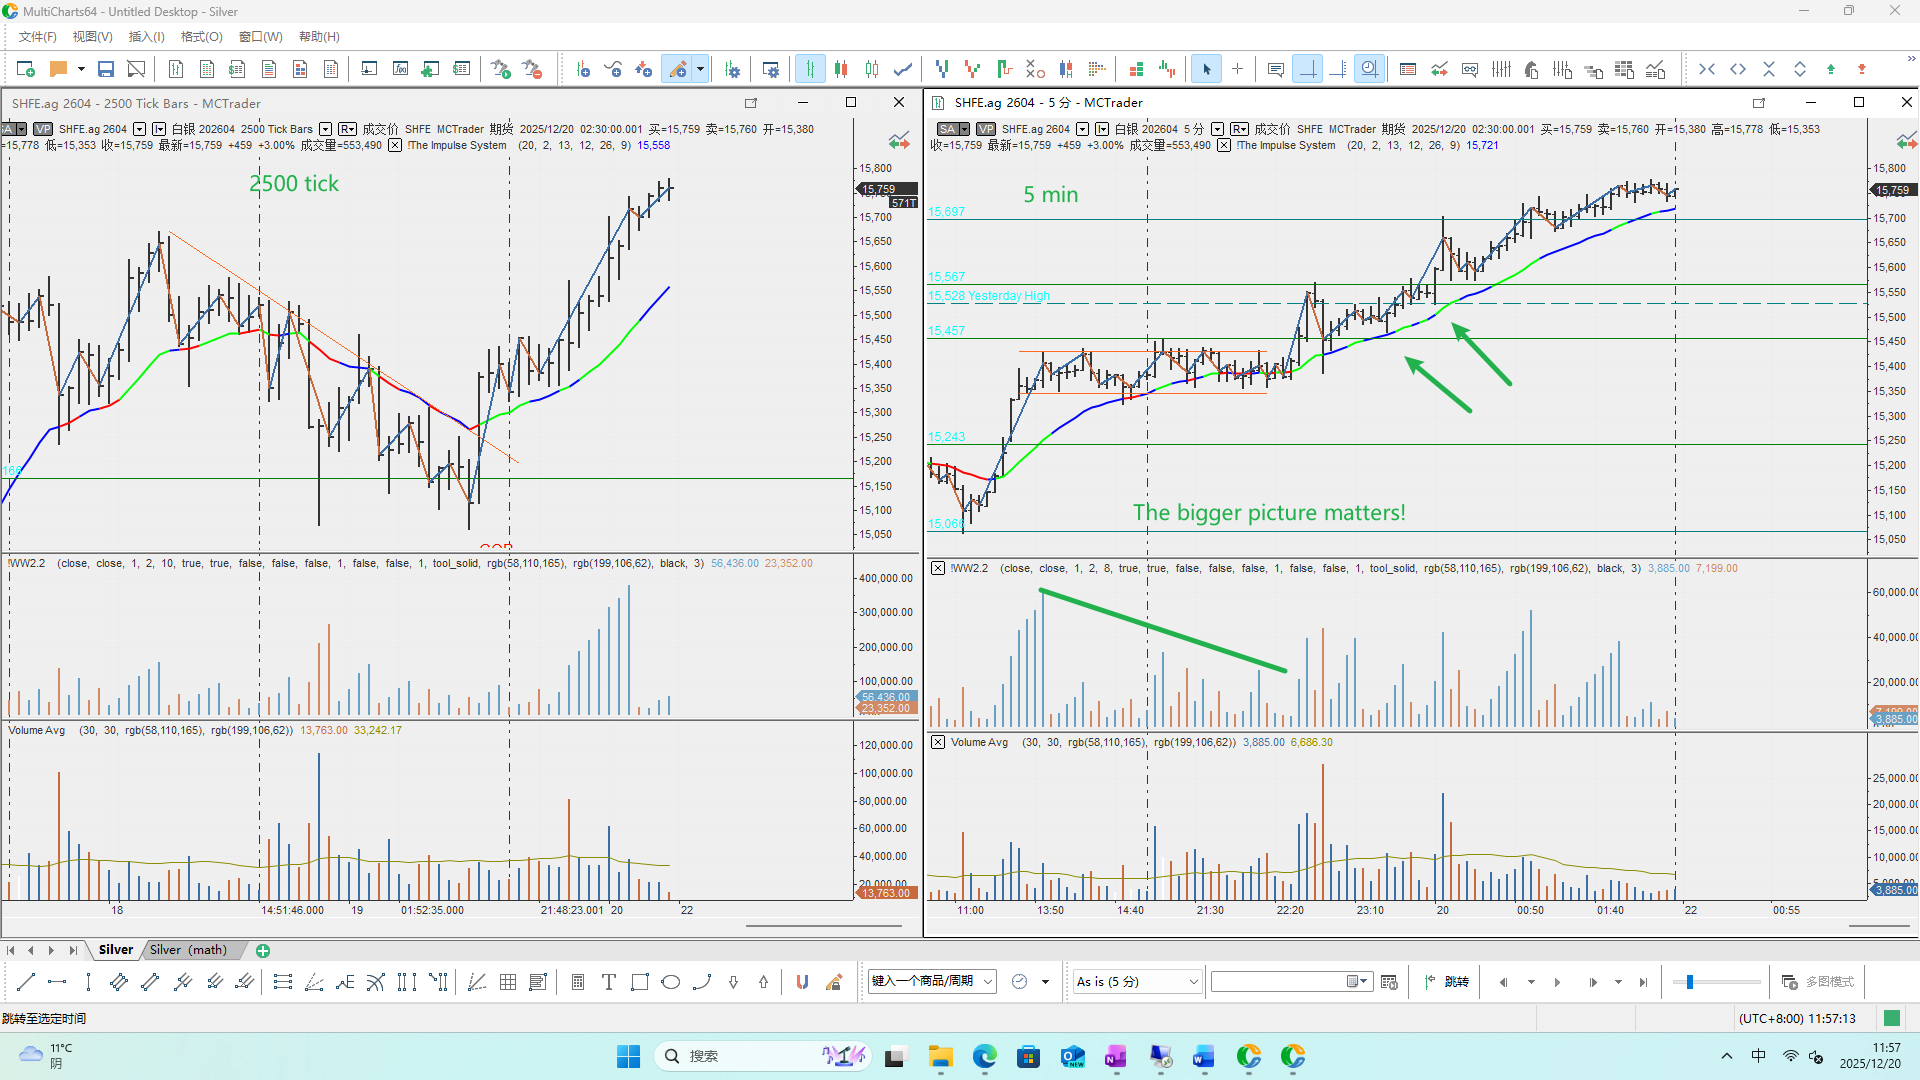This screenshot has width=1920, height=1080.
Task: Toggle WW2.2 study checkbox in 5 min chart
Action: point(938,568)
